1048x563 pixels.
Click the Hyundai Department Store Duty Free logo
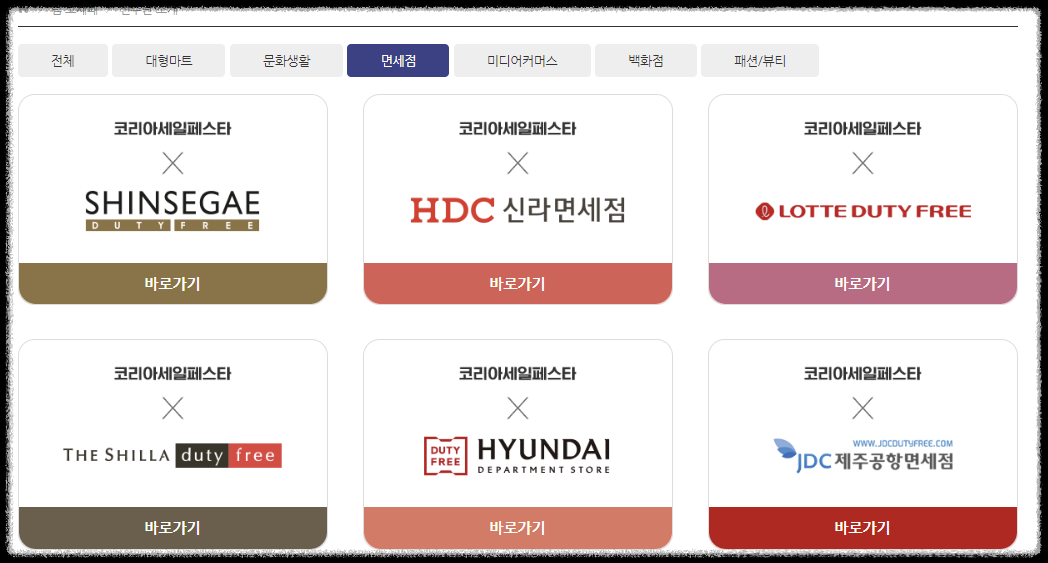click(x=517, y=456)
